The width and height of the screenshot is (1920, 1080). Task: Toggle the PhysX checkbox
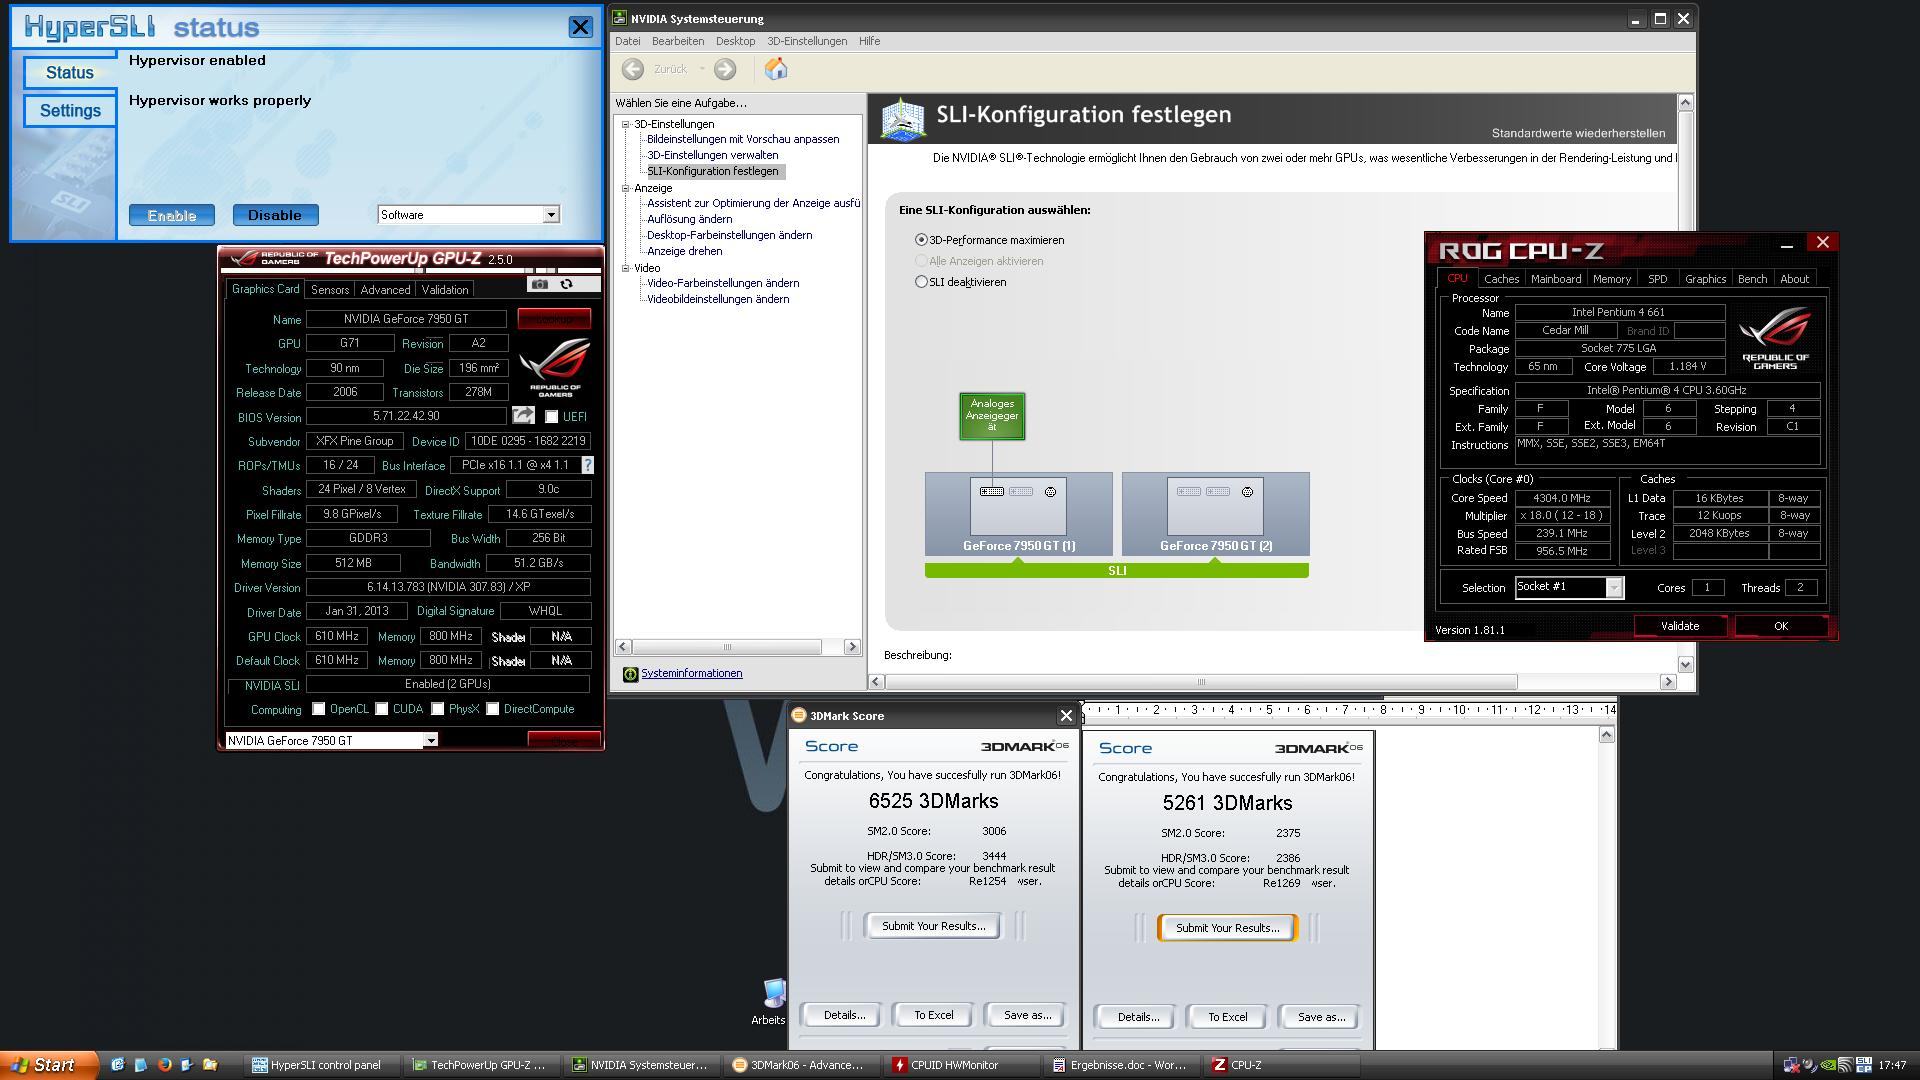click(437, 709)
